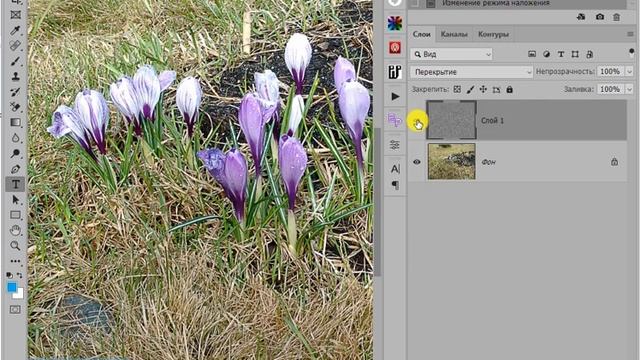The width and height of the screenshot is (640, 360).
Task: Open the Character panel icon
Action: pos(395,169)
